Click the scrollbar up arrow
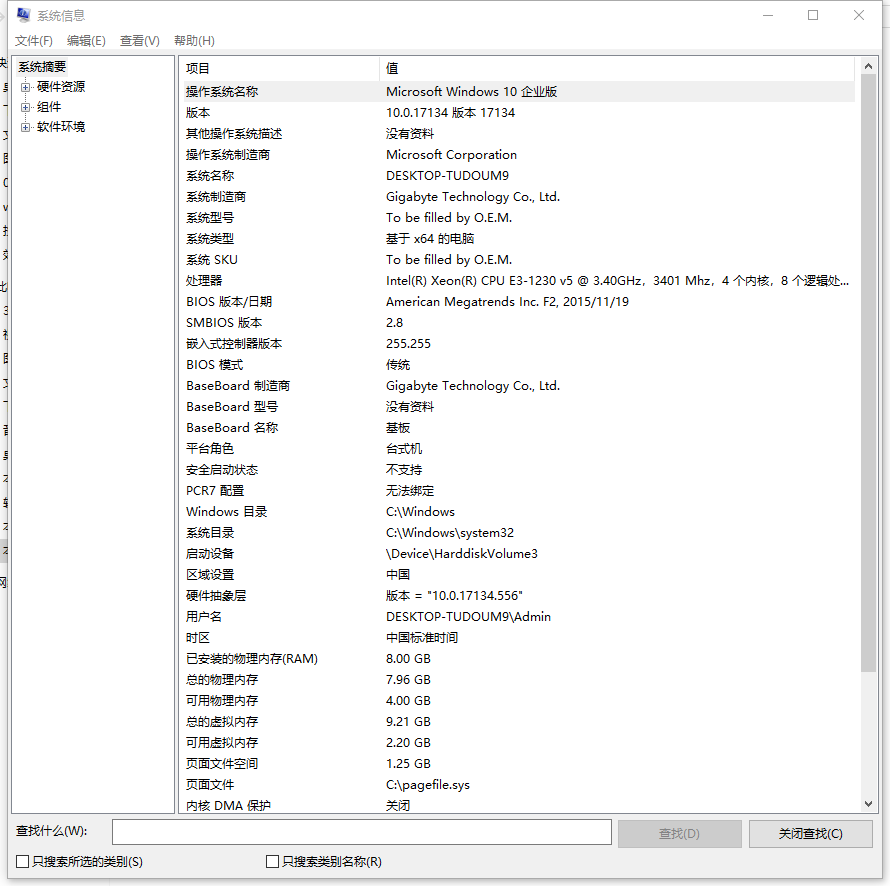Viewport: 890px width, 886px height. [868, 66]
